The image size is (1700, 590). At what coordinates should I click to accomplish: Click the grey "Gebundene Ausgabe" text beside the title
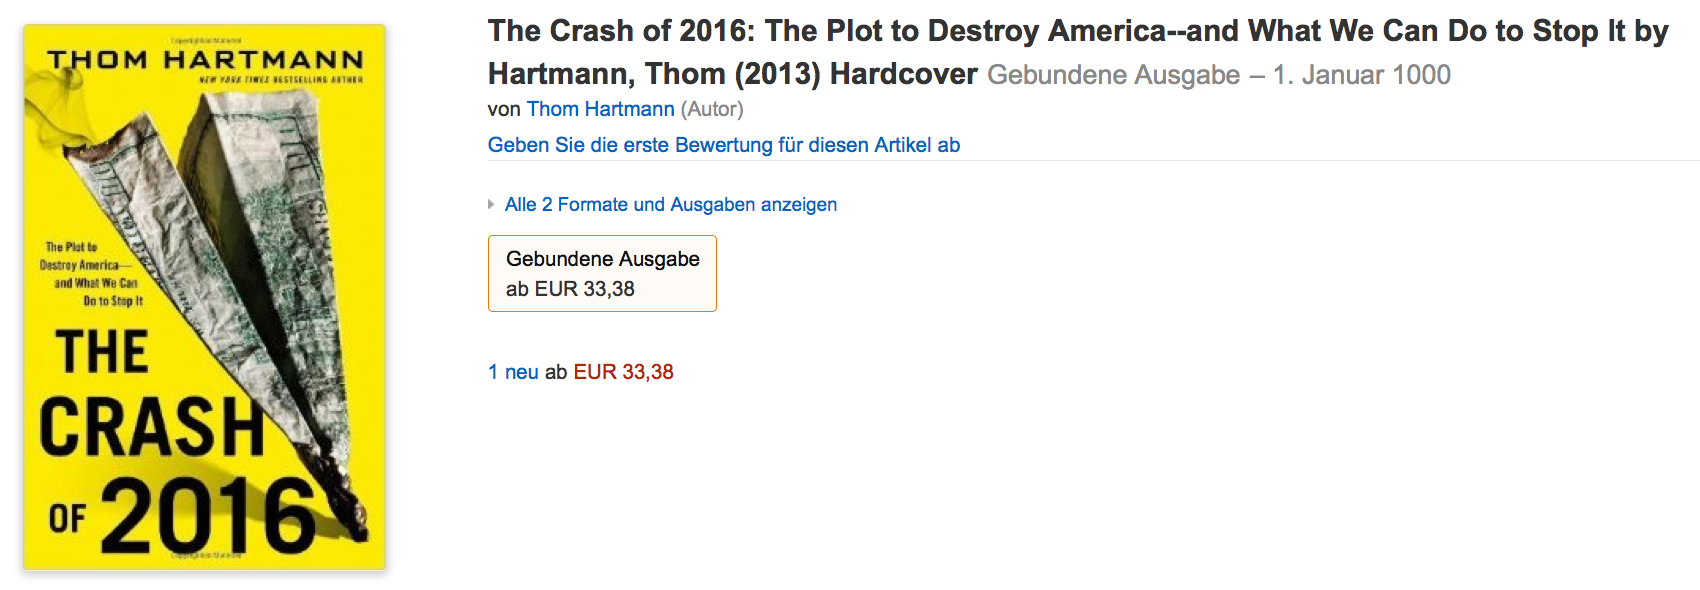(x=1113, y=75)
